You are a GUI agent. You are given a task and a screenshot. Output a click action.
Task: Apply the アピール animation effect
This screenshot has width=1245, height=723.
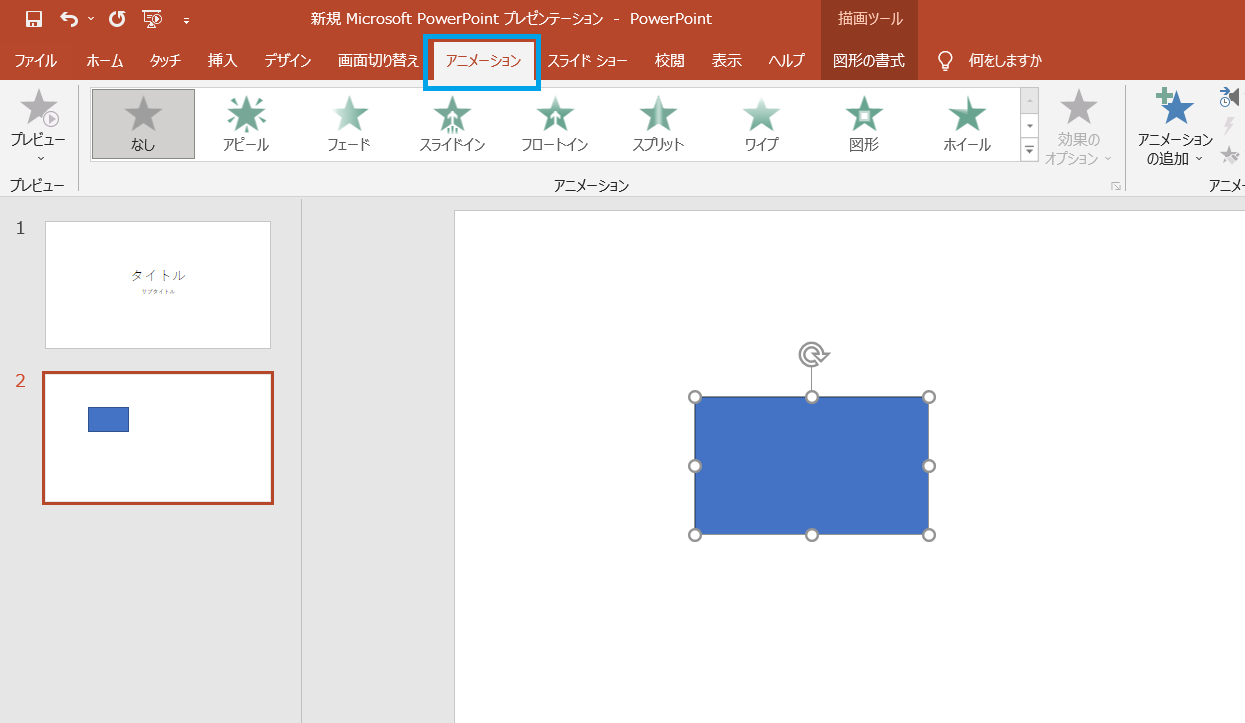[246, 124]
